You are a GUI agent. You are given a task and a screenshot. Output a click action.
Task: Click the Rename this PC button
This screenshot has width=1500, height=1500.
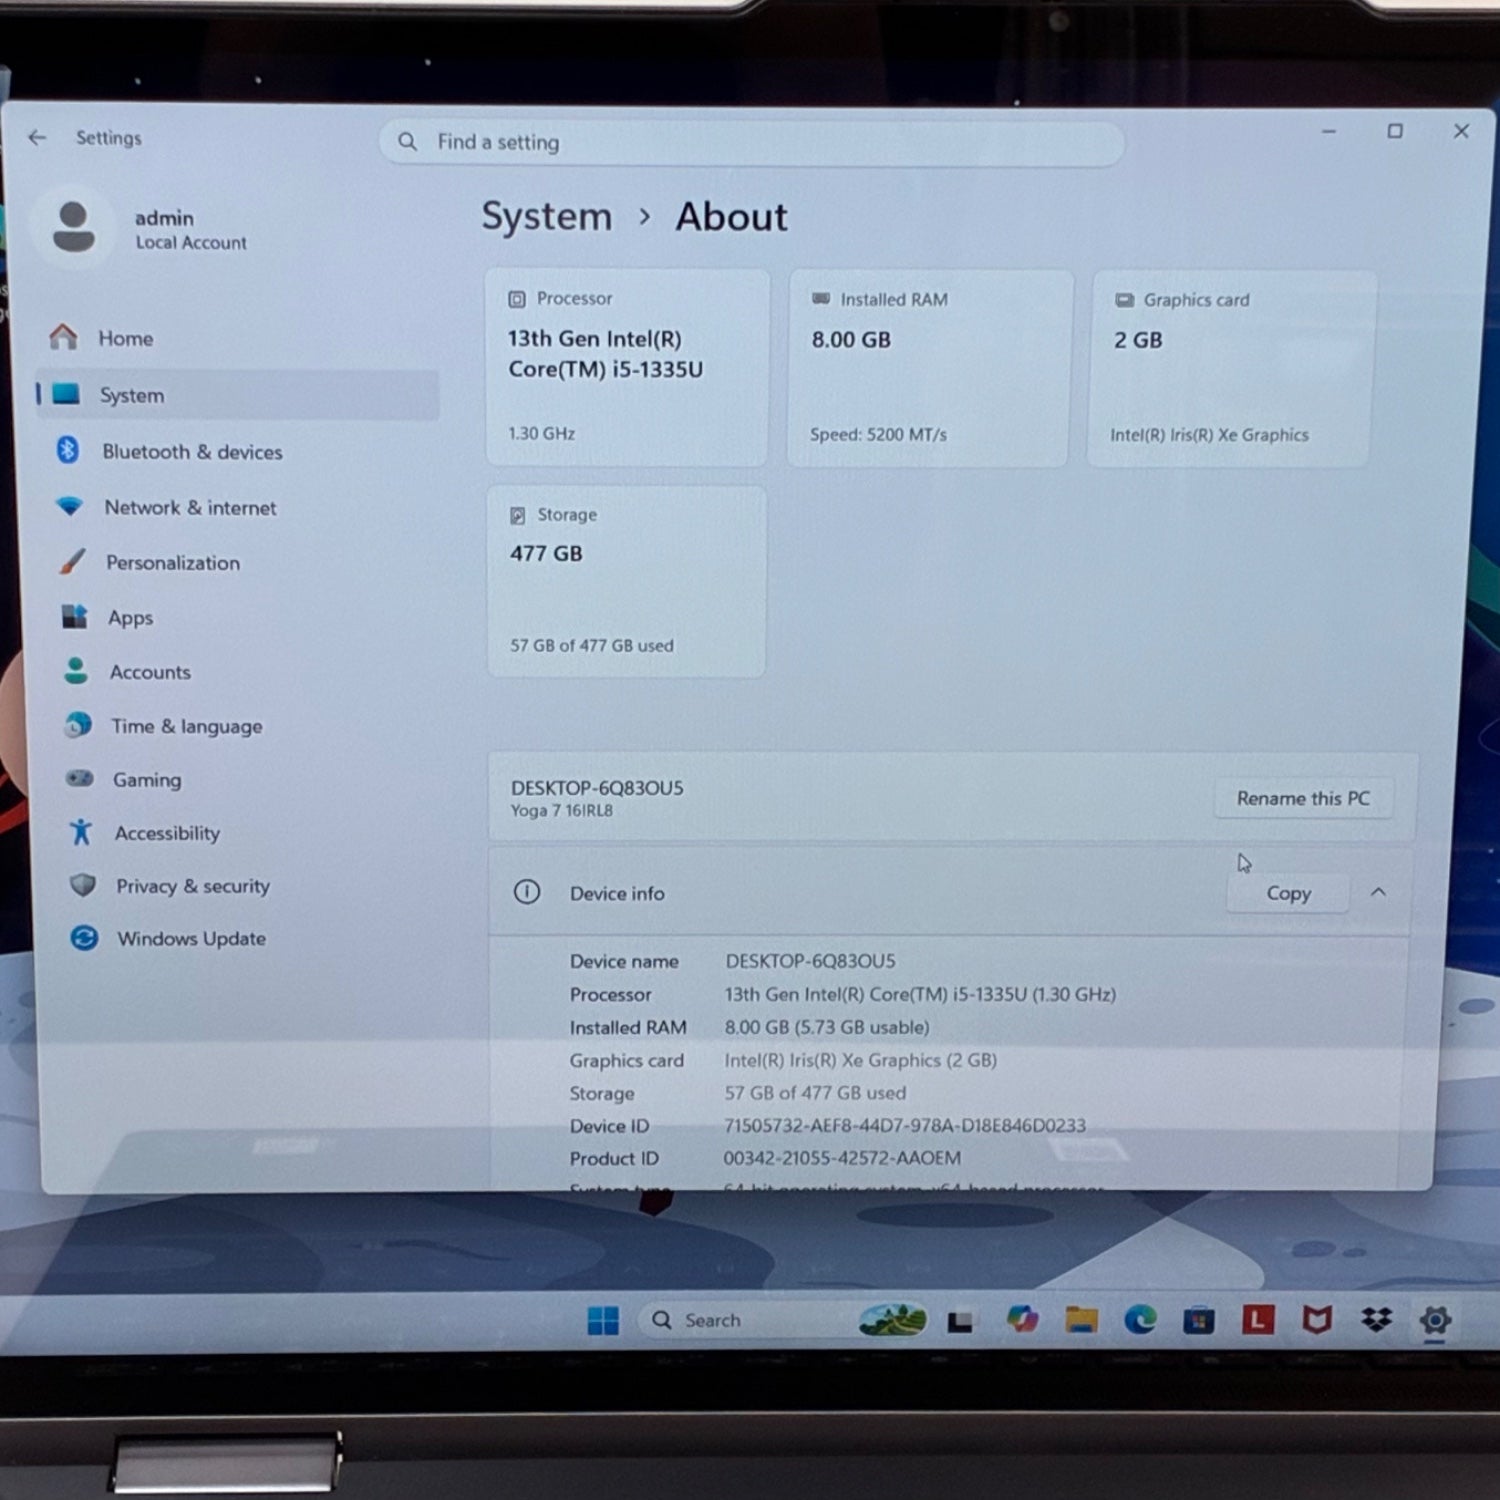[1303, 798]
